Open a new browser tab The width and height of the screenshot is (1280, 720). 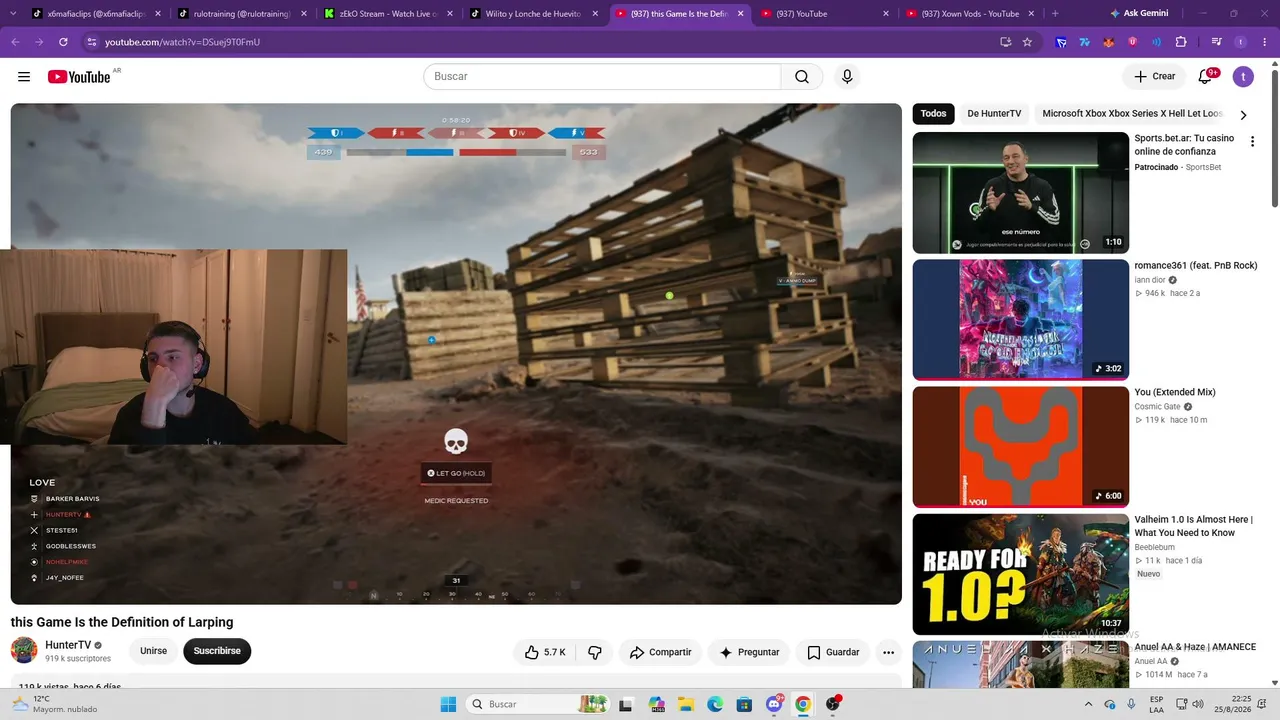pyautogui.click(x=1055, y=14)
